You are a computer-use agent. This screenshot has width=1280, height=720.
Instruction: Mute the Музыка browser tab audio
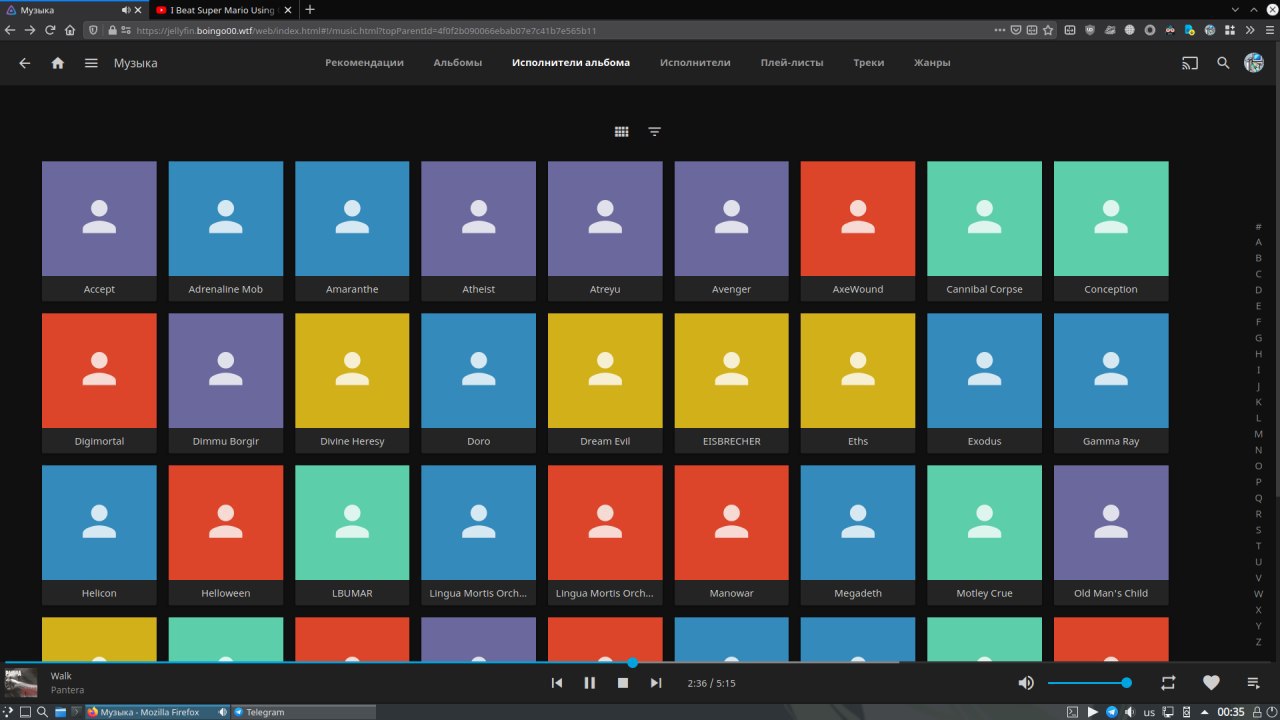127,9
